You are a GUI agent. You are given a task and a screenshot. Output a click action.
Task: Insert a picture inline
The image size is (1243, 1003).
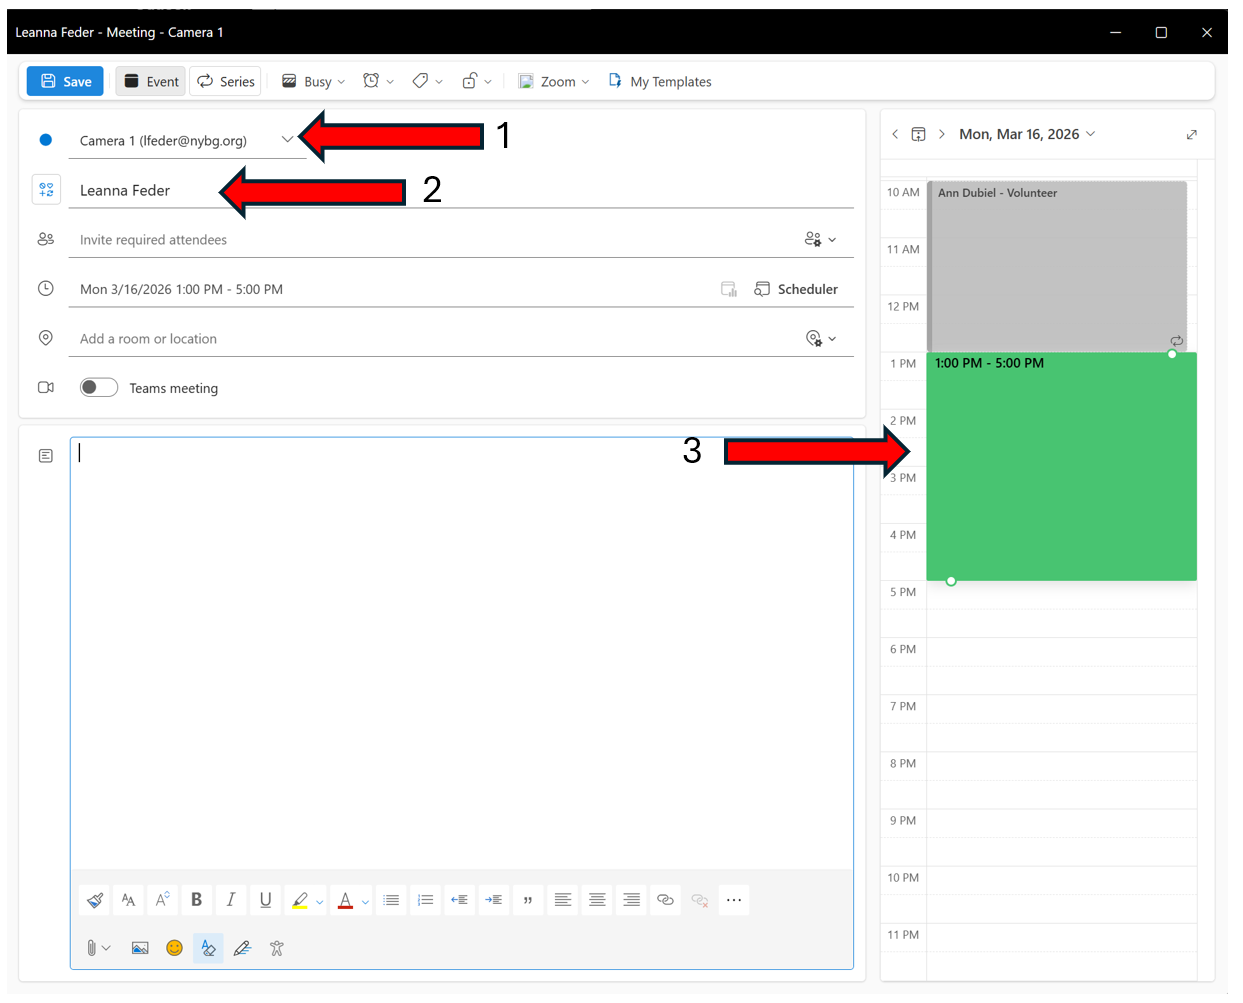140,948
